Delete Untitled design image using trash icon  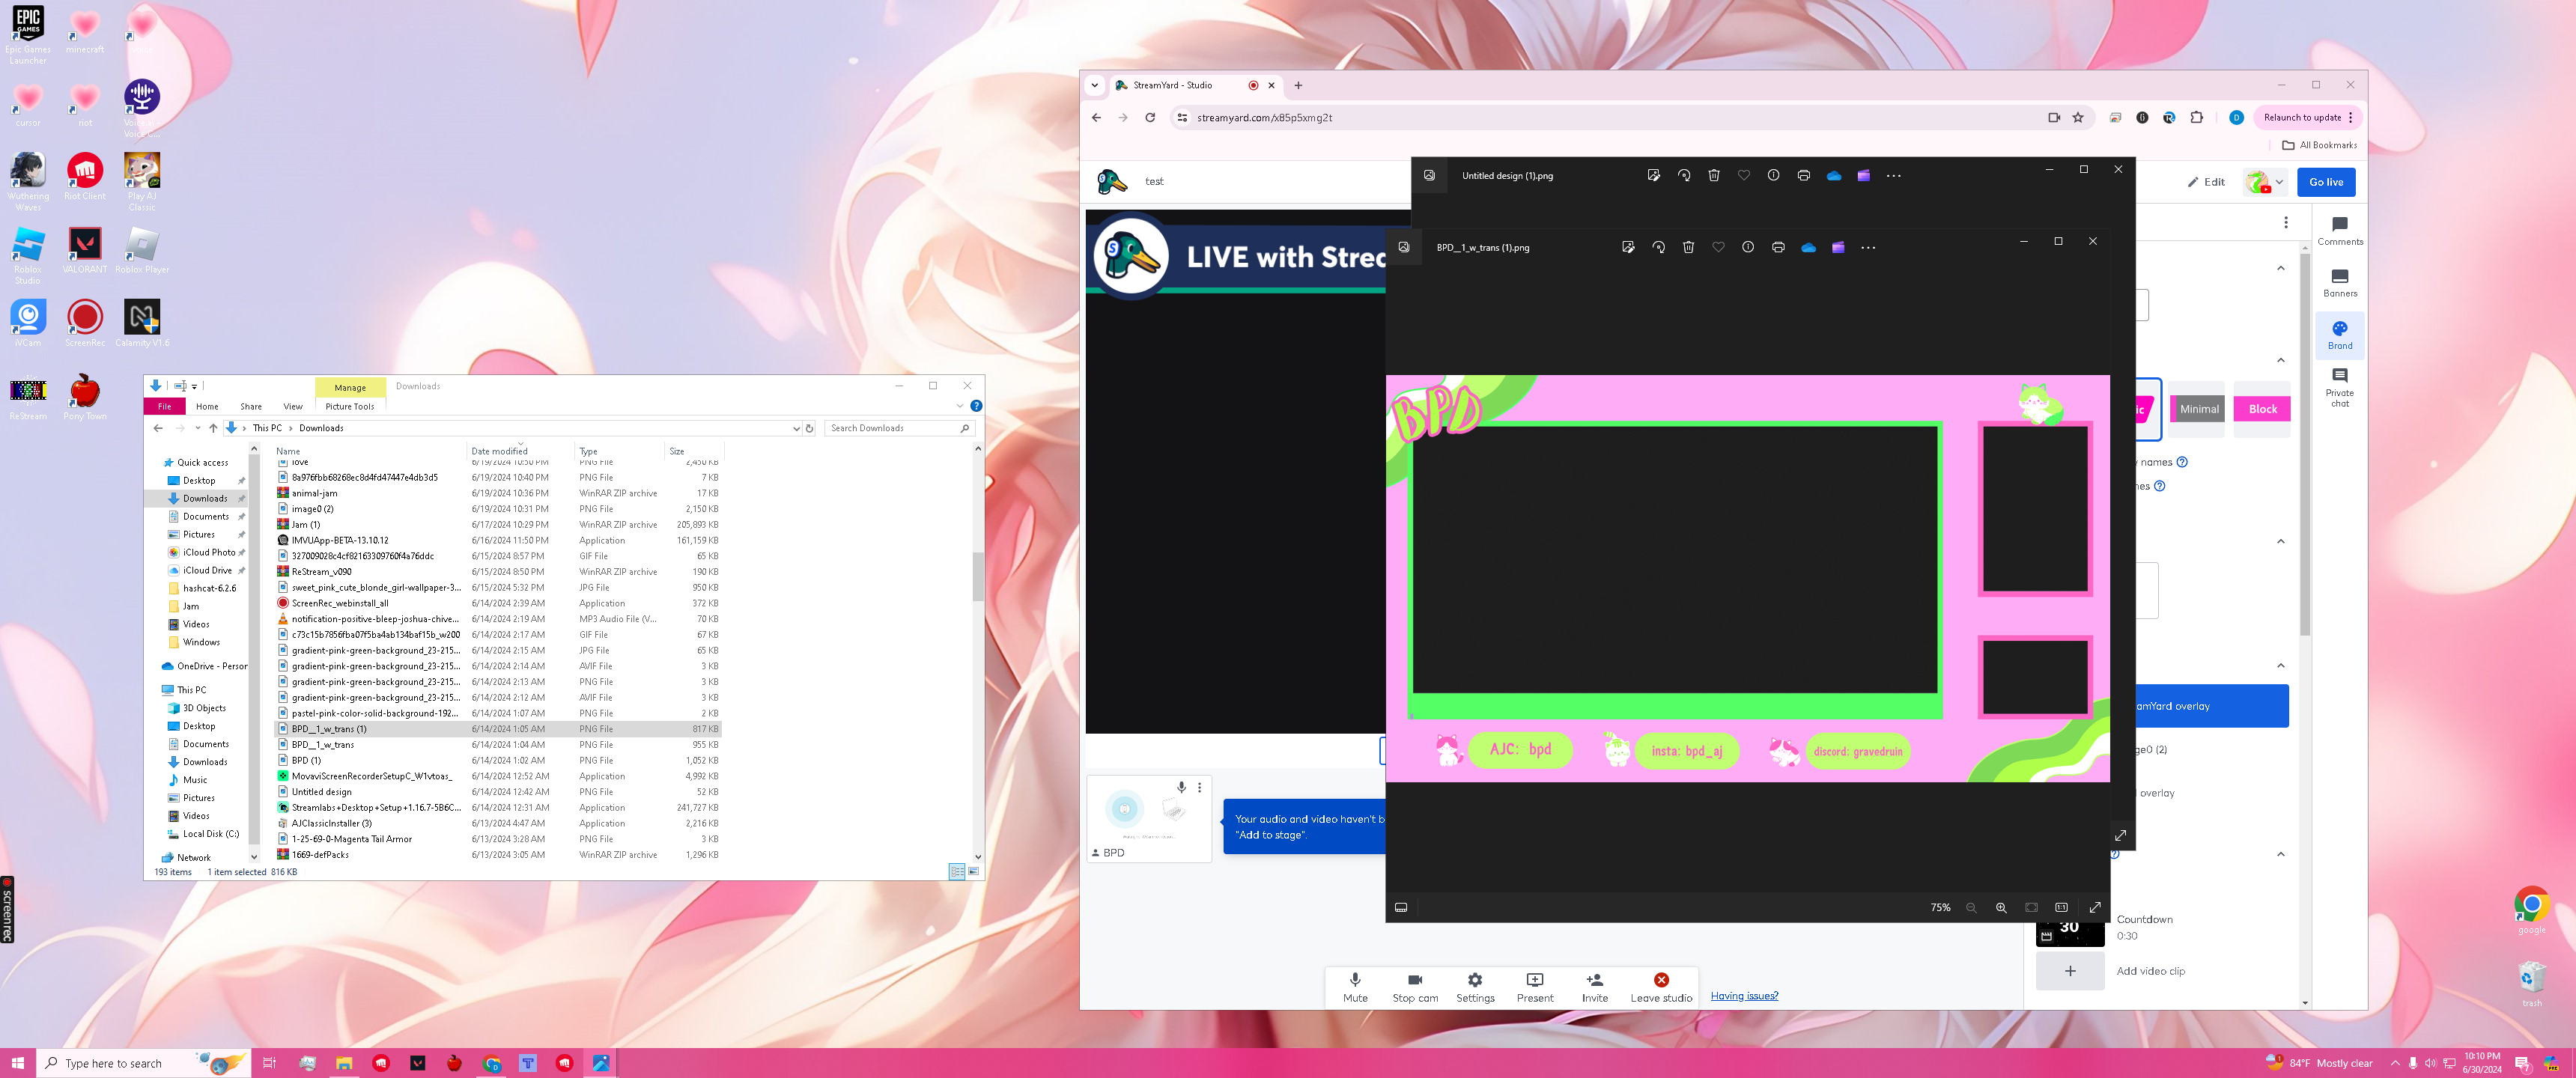(x=1714, y=175)
